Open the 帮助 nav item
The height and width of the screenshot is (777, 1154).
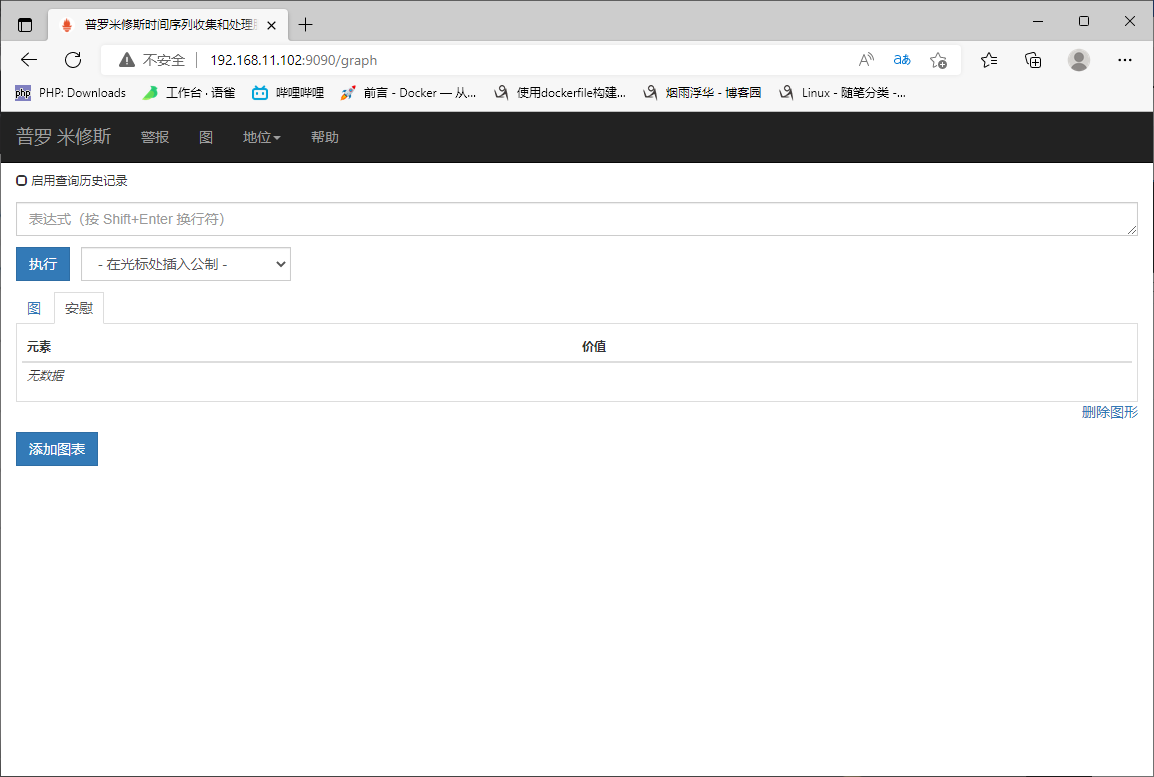[325, 138]
